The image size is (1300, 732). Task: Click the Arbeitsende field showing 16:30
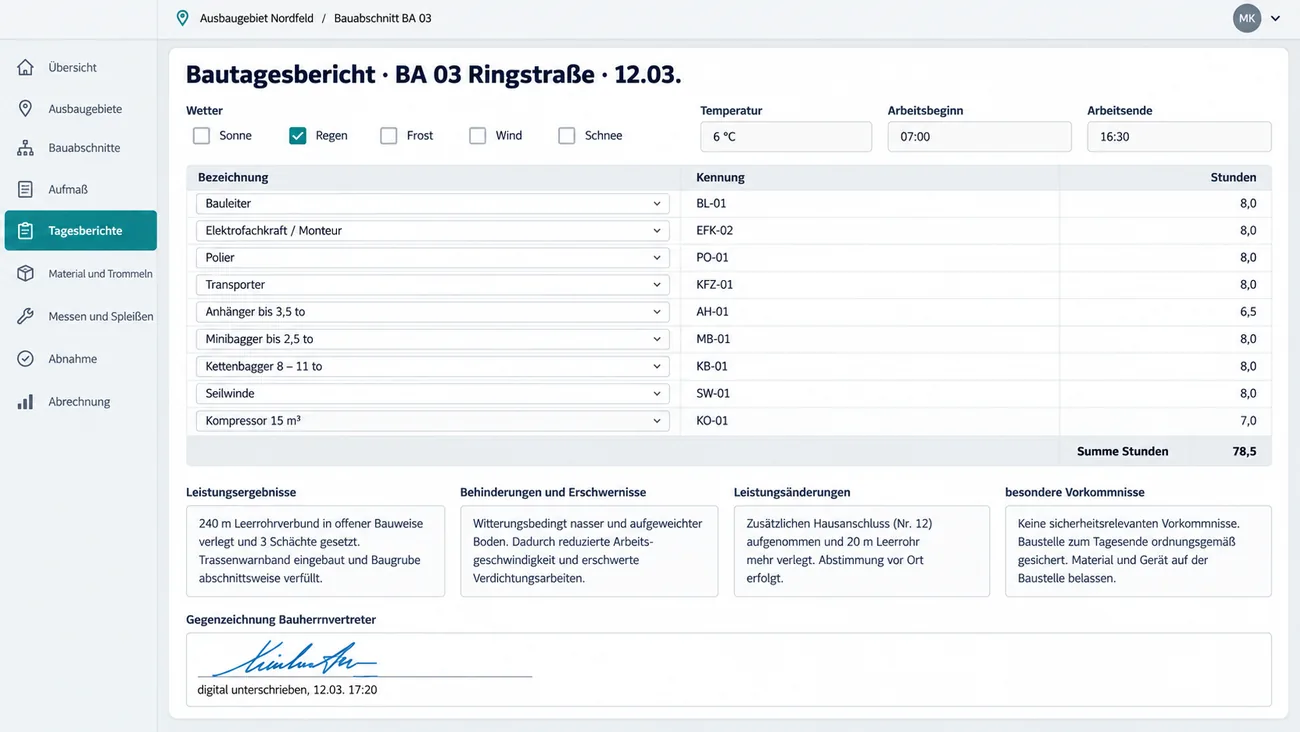[x=1179, y=137]
